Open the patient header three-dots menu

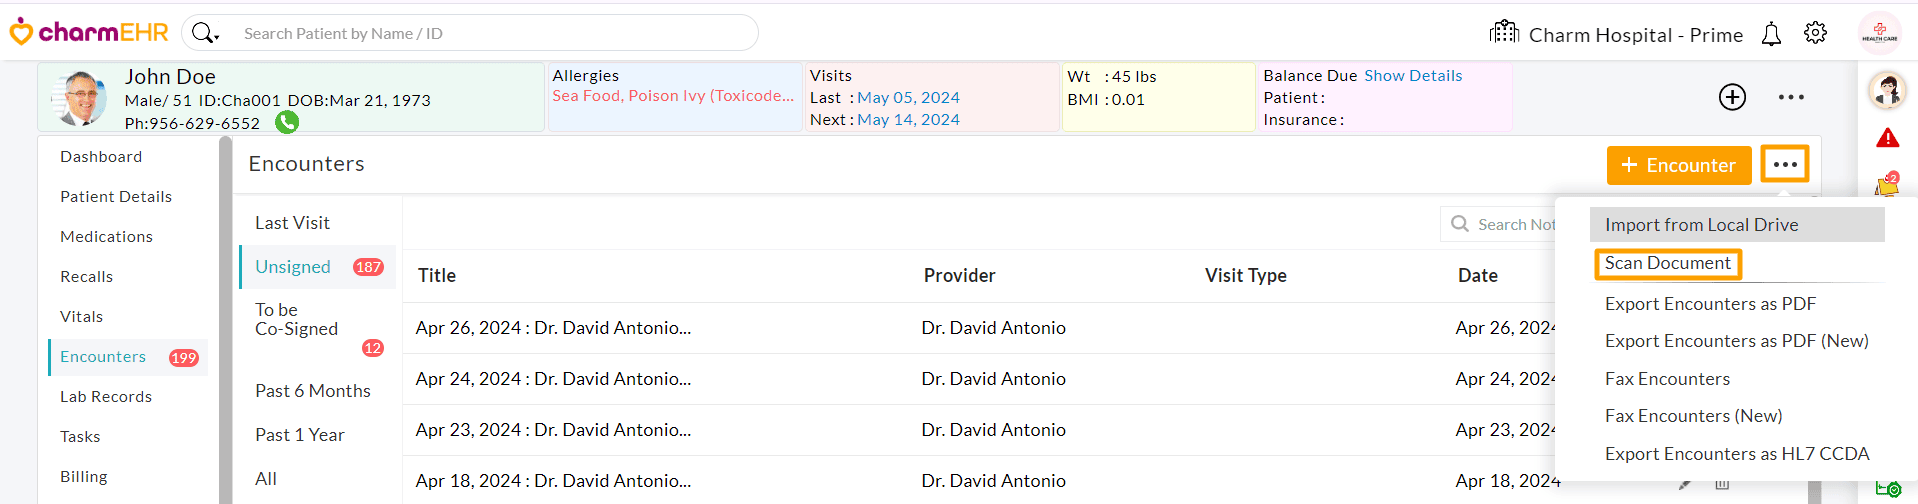[1791, 97]
